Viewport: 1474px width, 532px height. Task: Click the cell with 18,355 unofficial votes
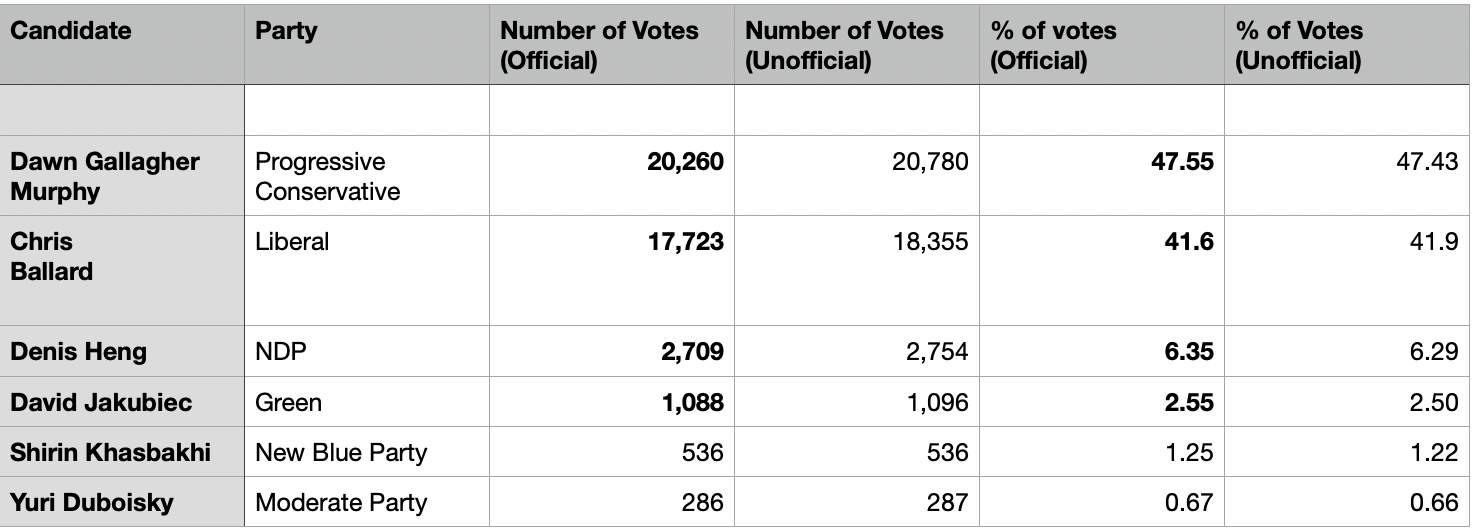857,271
